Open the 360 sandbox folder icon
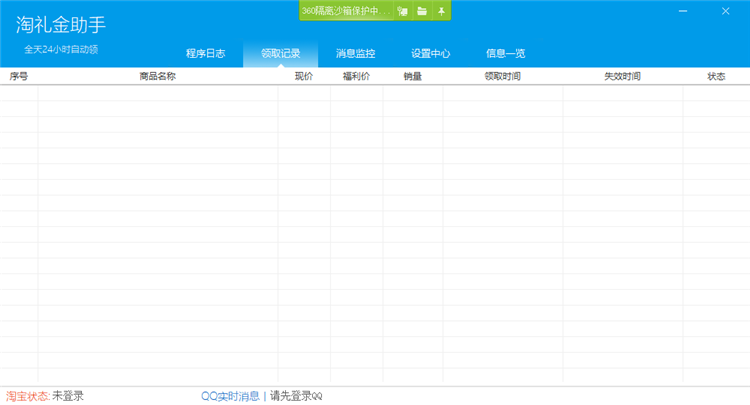750x405 pixels. (422, 11)
